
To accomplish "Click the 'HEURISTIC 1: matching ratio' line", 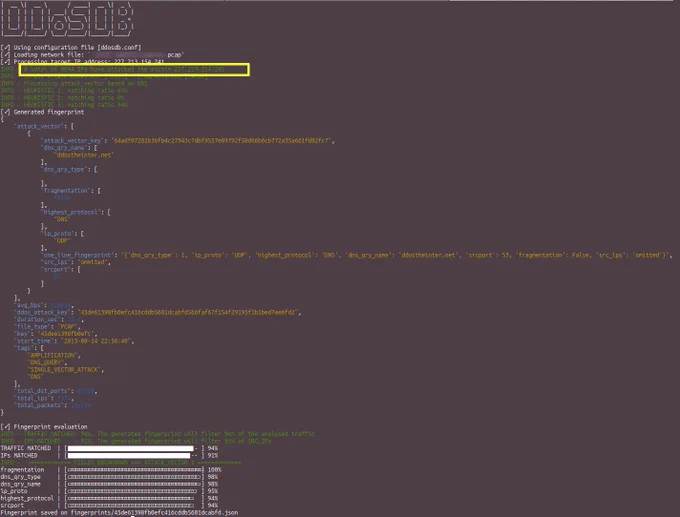I will (64, 90).
